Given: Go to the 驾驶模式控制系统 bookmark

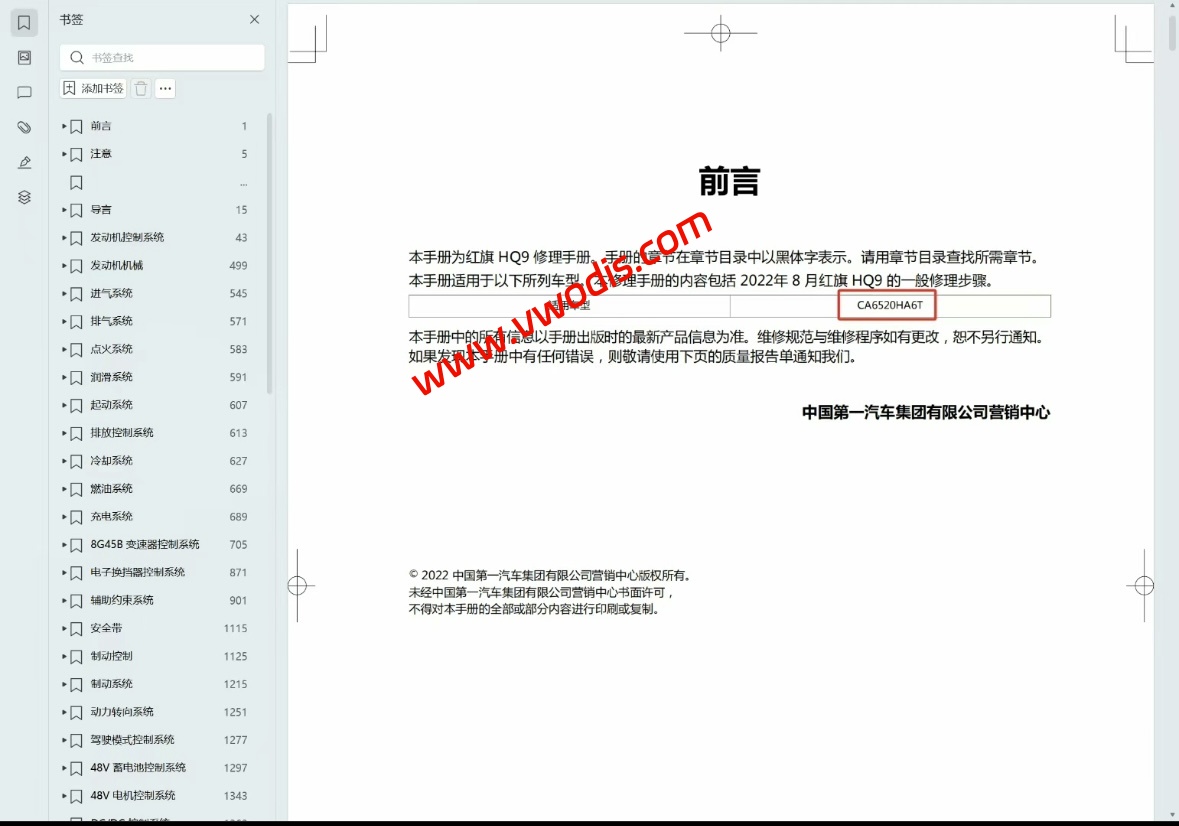Looking at the screenshot, I should tap(132, 740).
